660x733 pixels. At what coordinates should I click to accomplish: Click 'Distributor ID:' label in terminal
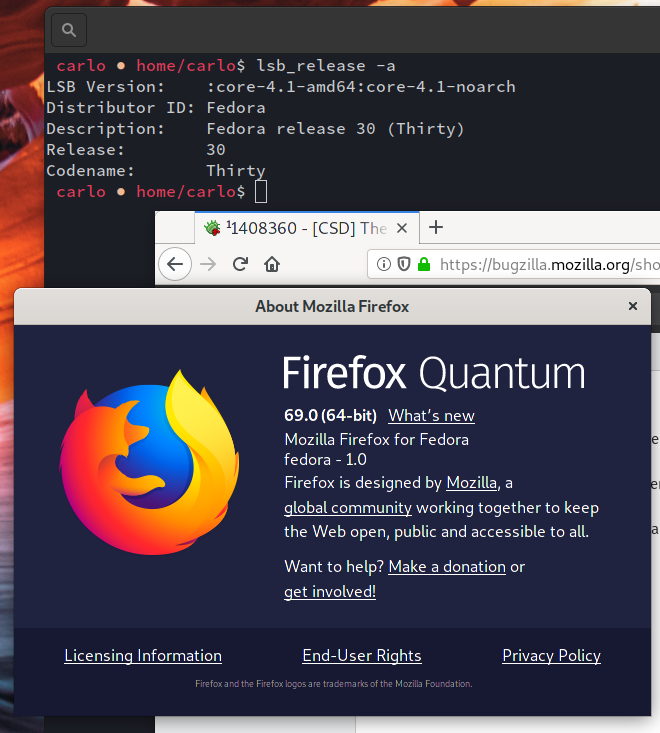(x=120, y=108)
